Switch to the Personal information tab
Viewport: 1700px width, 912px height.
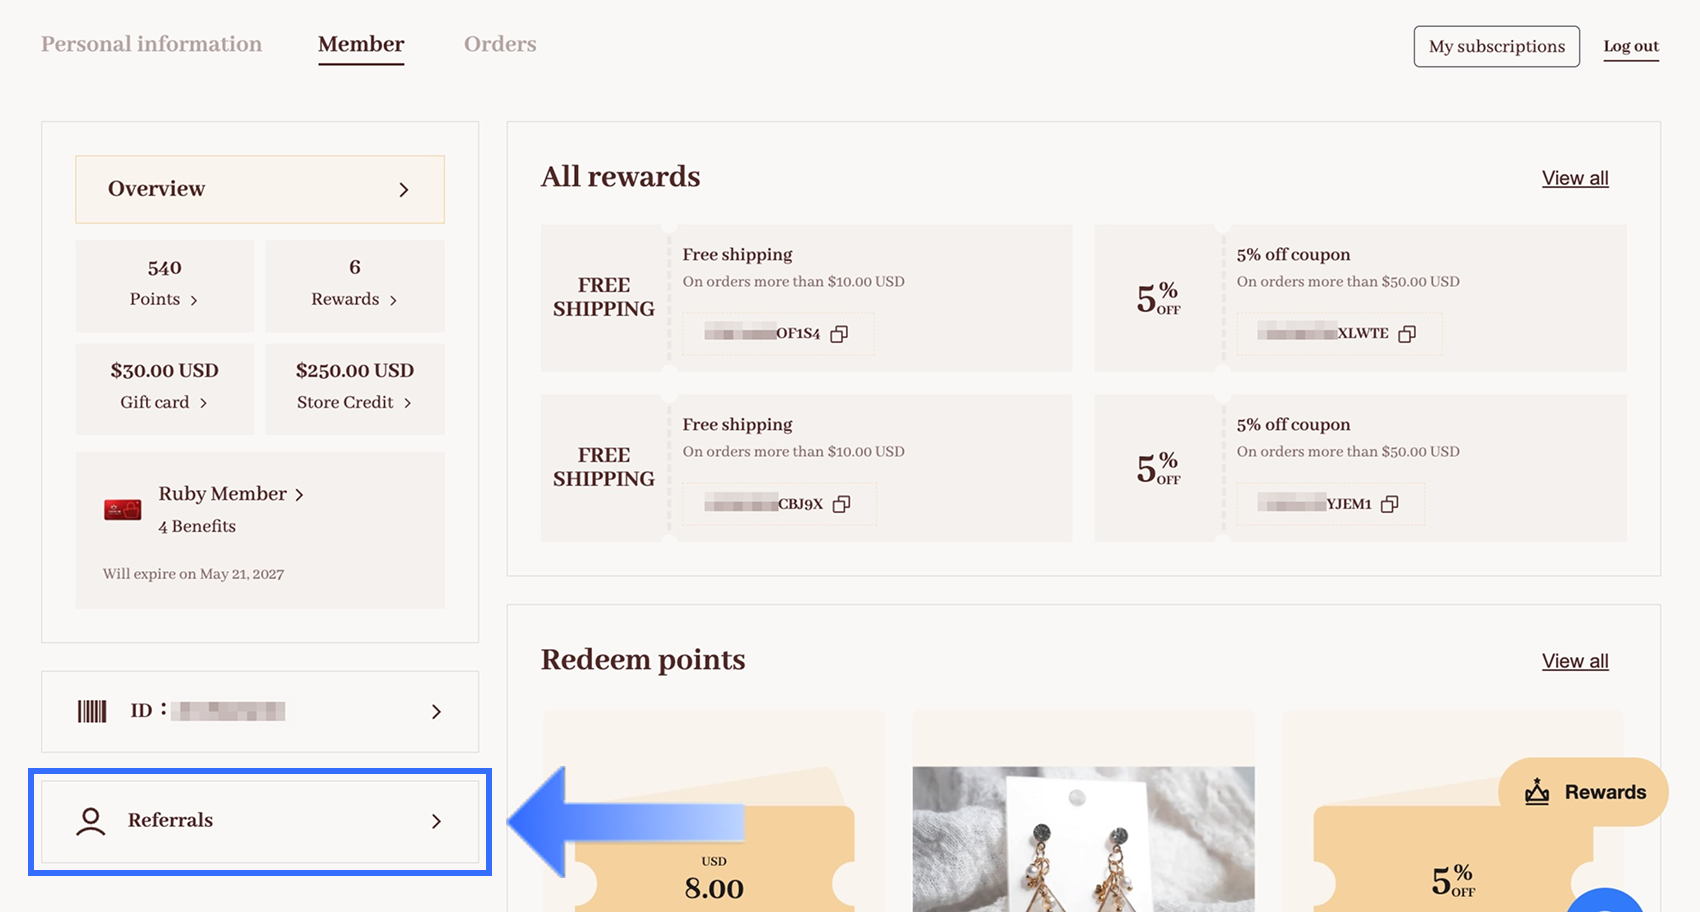[151, 44]
